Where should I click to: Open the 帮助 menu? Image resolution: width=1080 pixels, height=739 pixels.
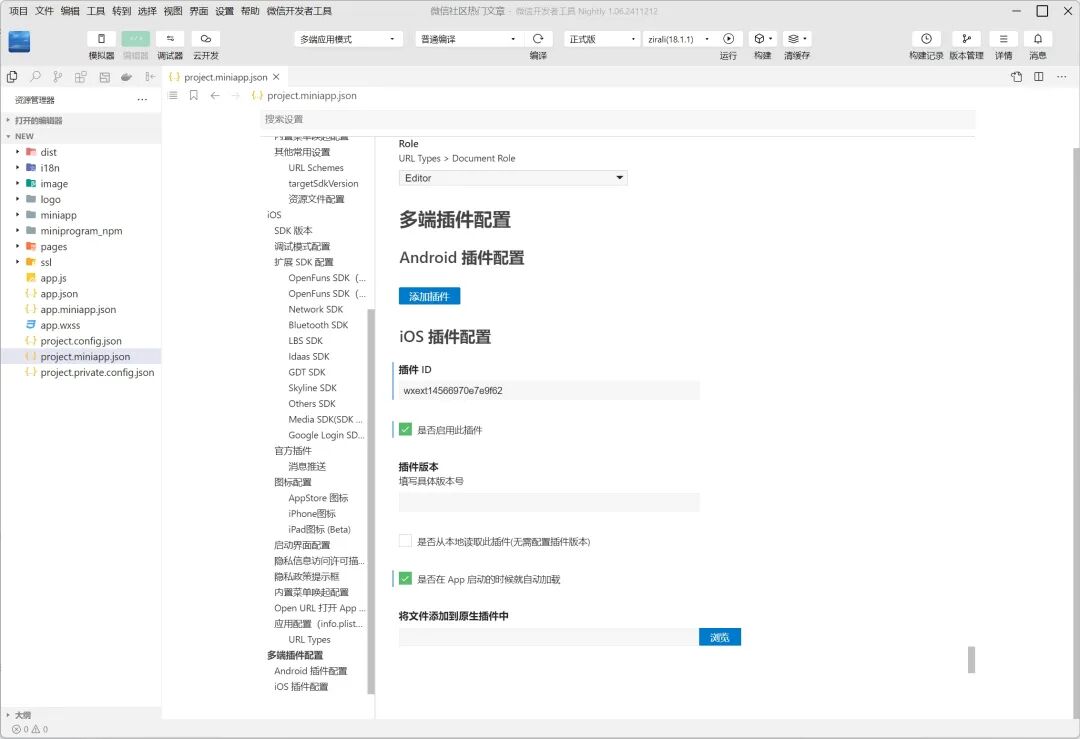pos(250,11)
